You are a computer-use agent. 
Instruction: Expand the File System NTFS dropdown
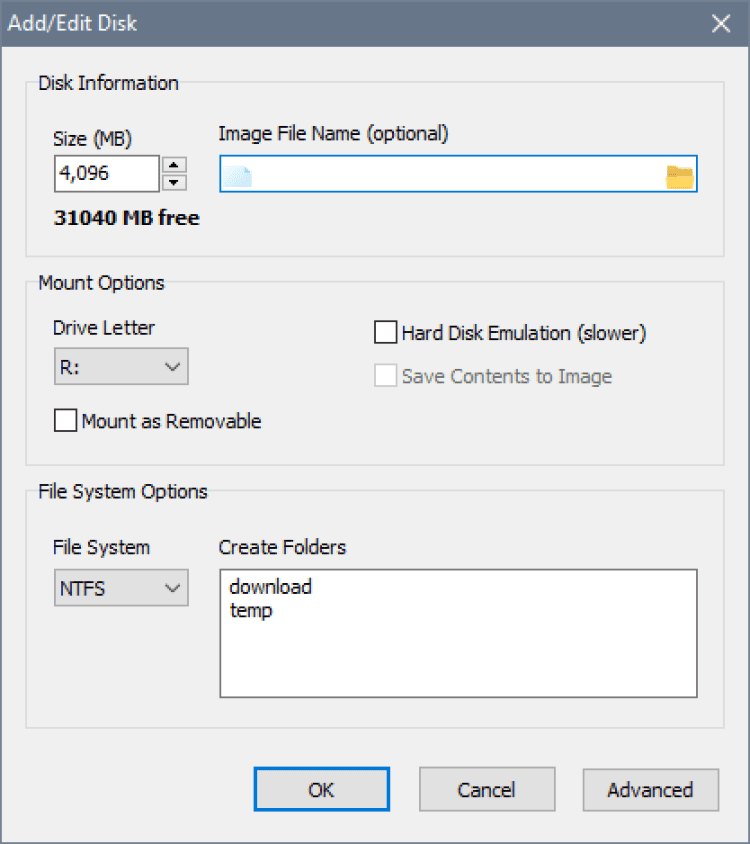(x=120, y=588)
